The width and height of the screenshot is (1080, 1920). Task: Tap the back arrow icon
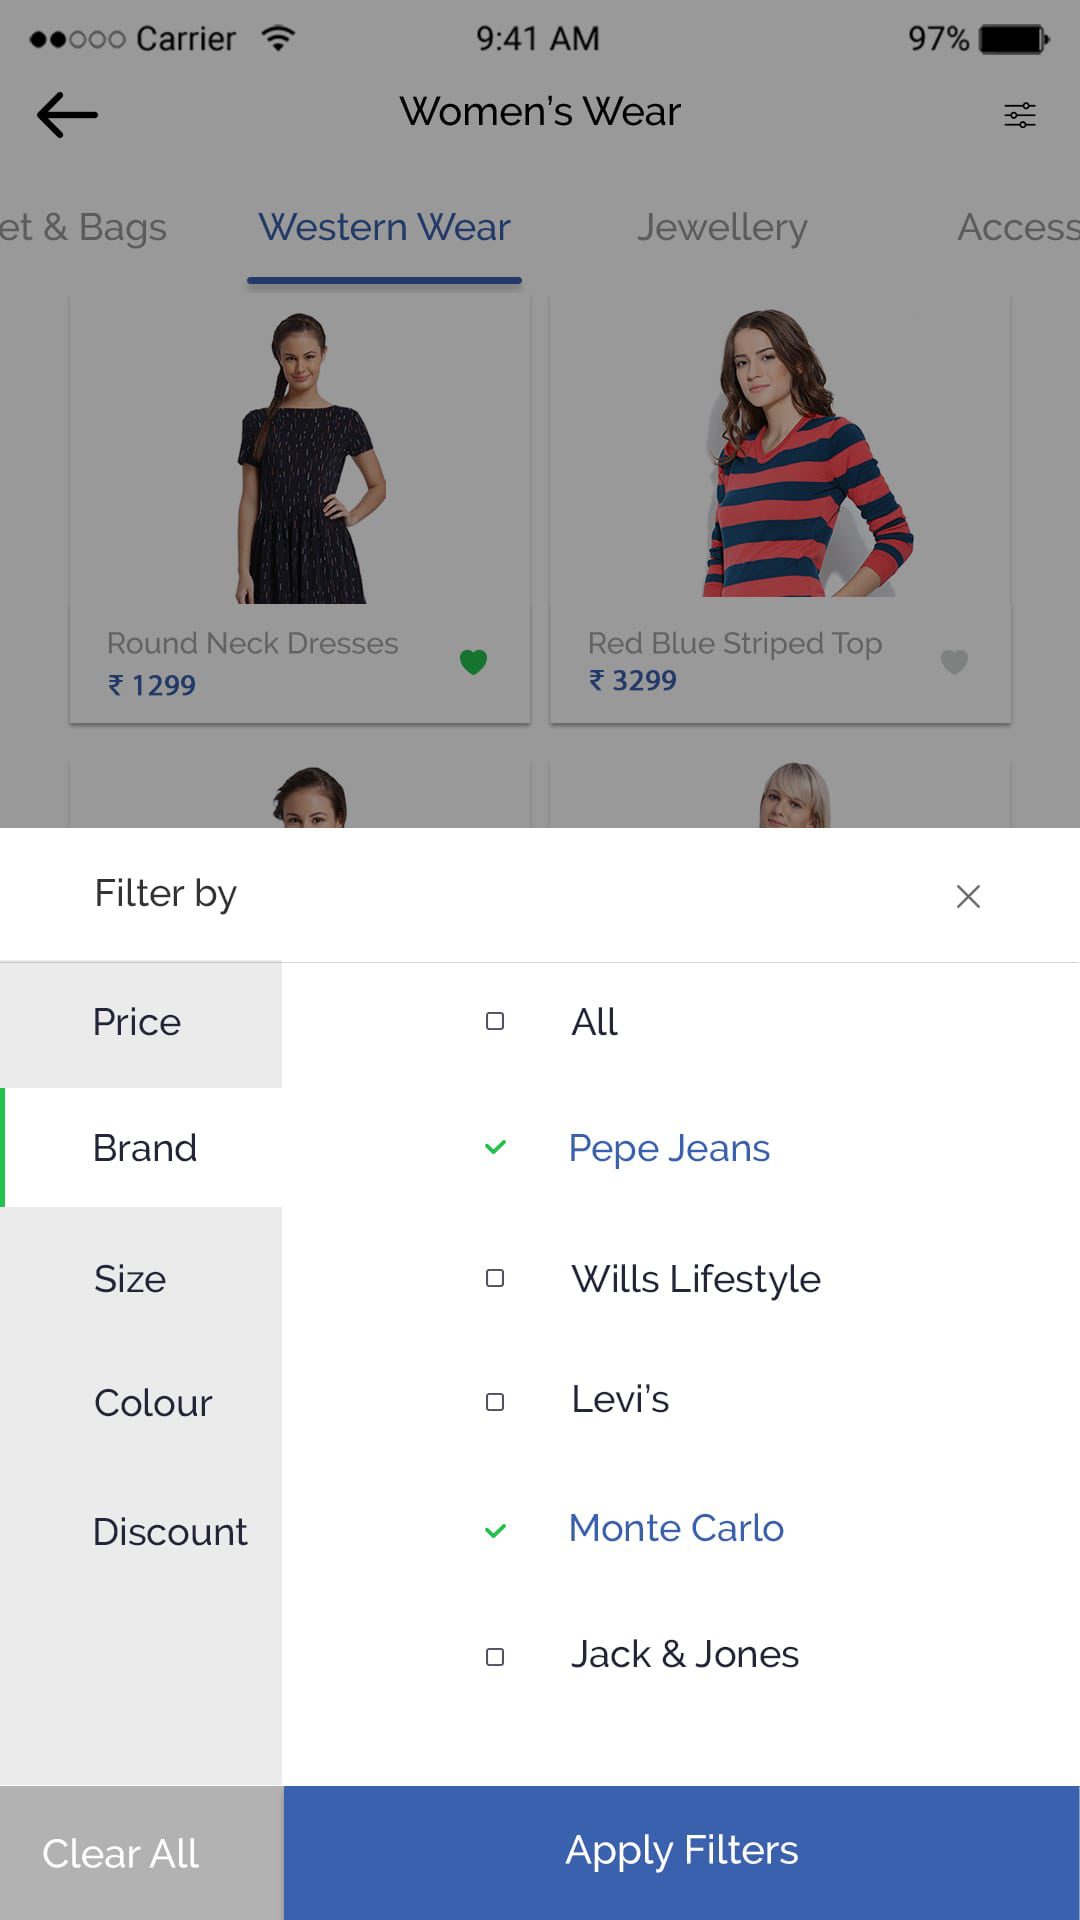(67, 115)
